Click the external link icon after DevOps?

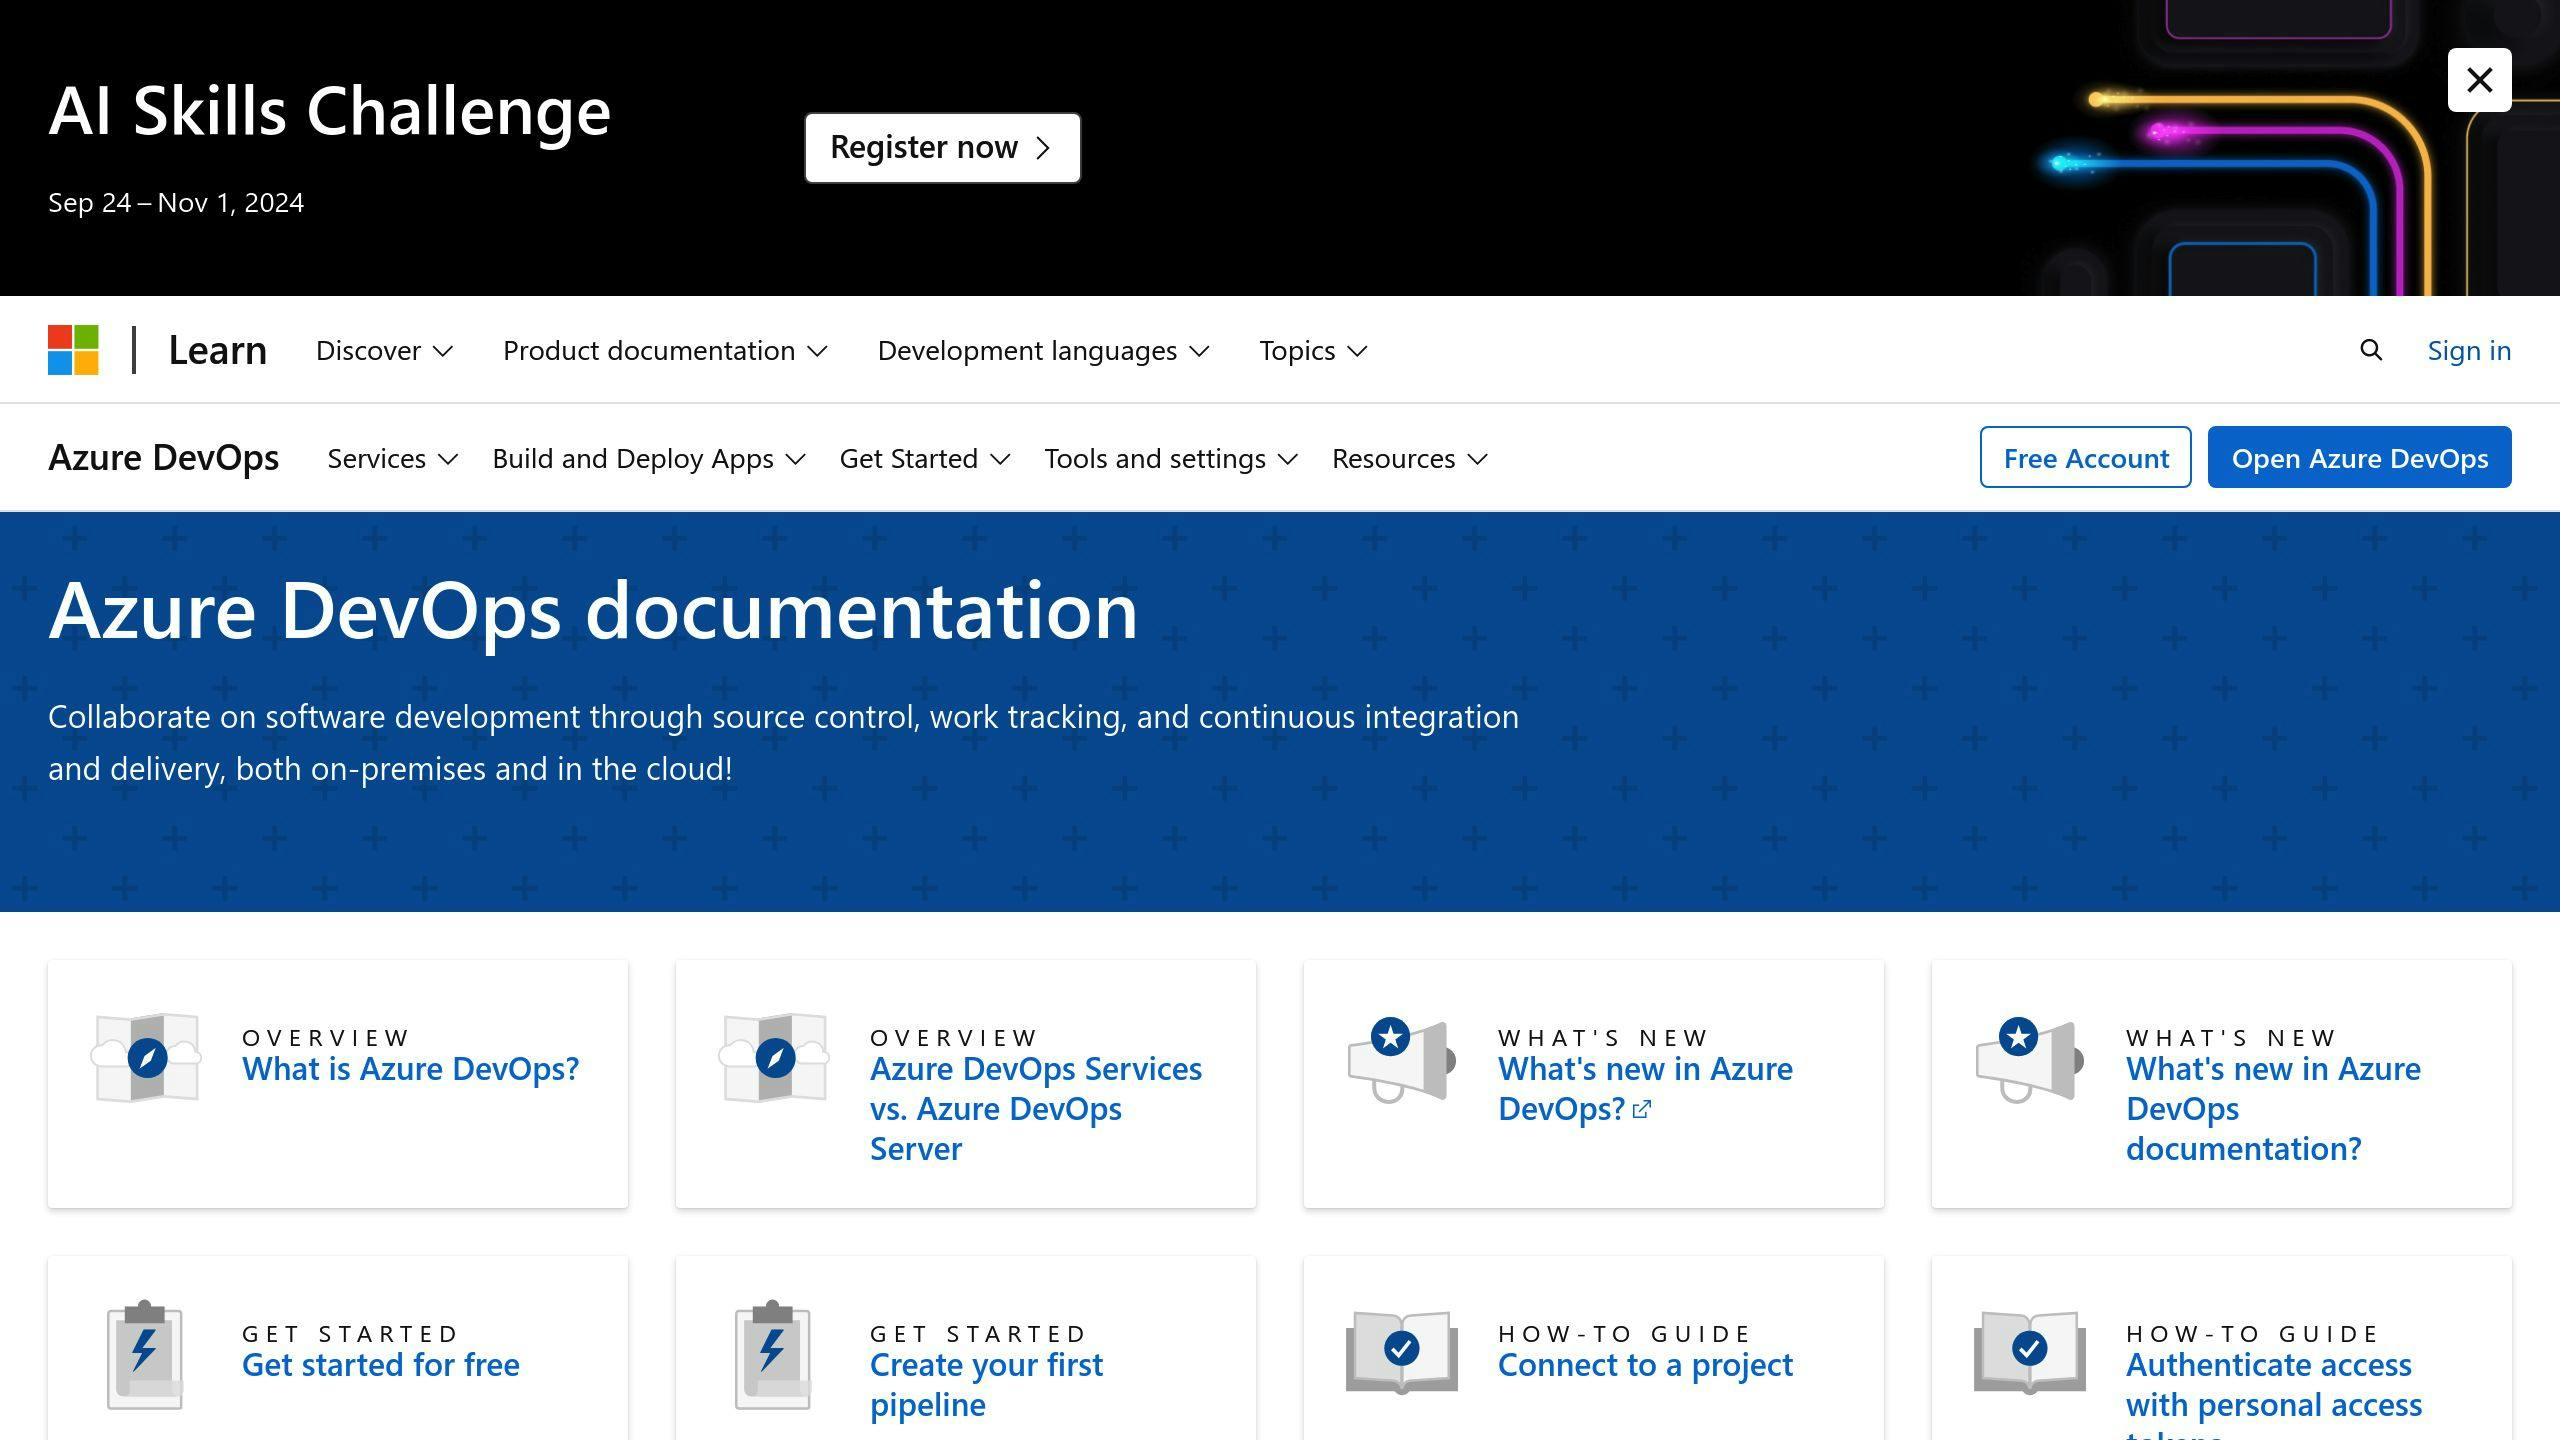point(1641,1109)
